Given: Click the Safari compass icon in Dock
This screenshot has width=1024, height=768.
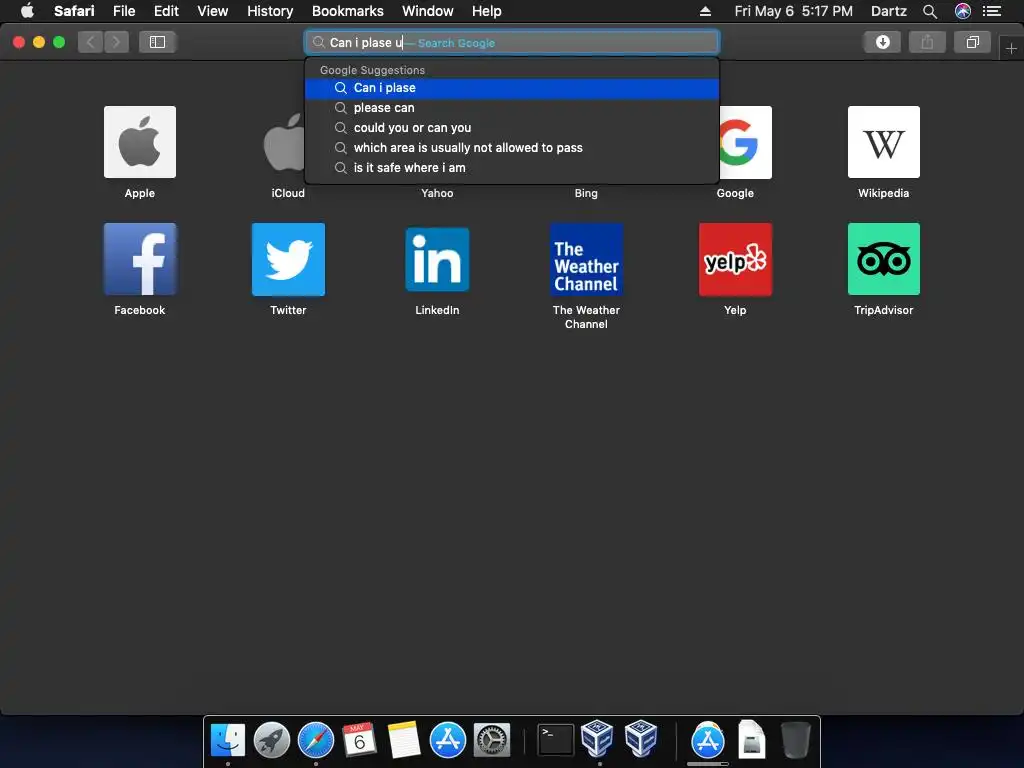Looking at the screenshot, I should [315, 740].
